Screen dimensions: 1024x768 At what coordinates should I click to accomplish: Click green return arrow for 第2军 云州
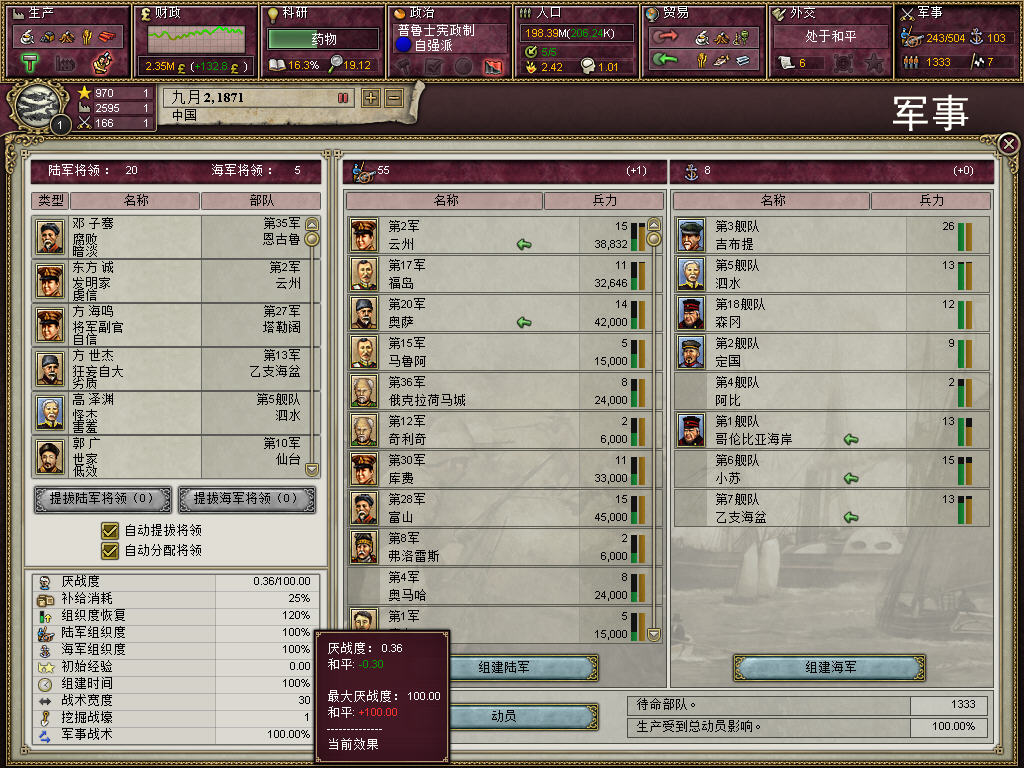[x=524, y=244]
